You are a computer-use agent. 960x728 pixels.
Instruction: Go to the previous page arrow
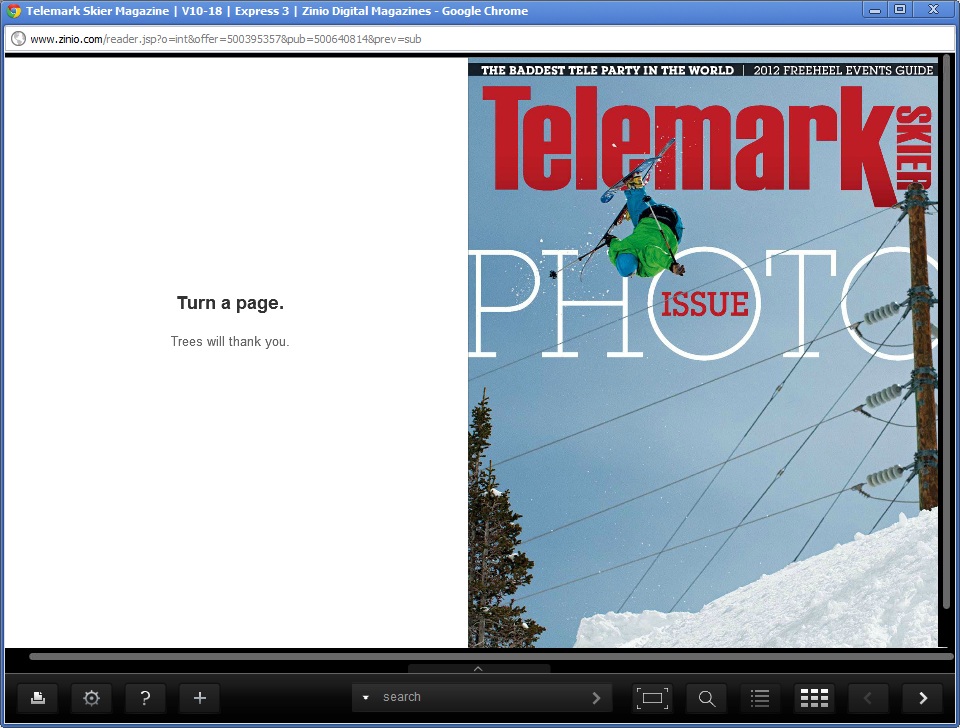[x=868, y=698]
